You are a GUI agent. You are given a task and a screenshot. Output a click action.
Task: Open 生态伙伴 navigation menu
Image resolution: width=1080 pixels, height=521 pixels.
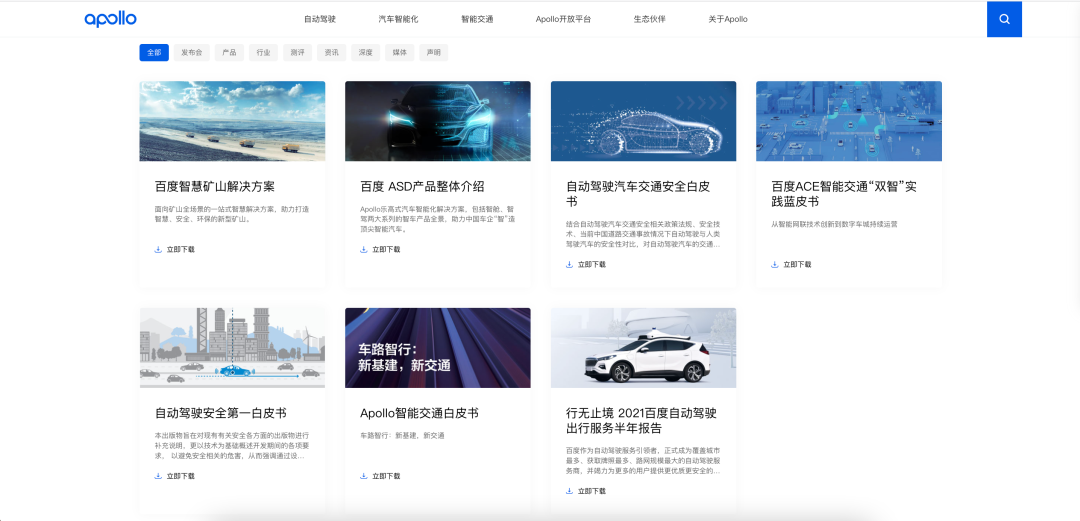coord(650,19)
